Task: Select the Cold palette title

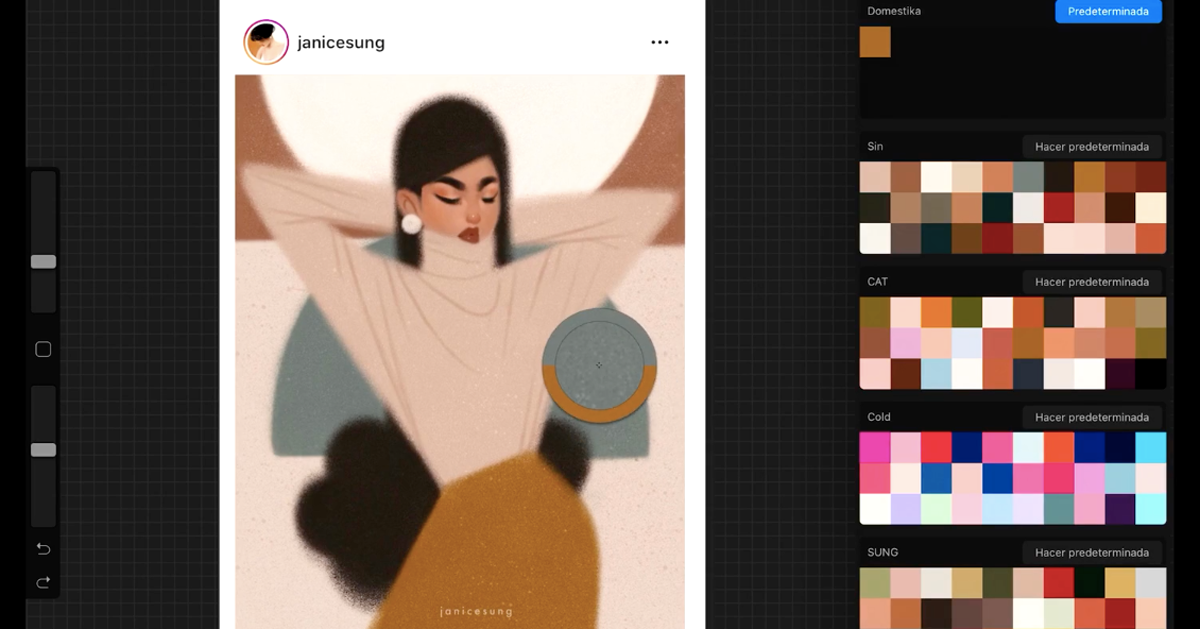Action: pos(879,417)
